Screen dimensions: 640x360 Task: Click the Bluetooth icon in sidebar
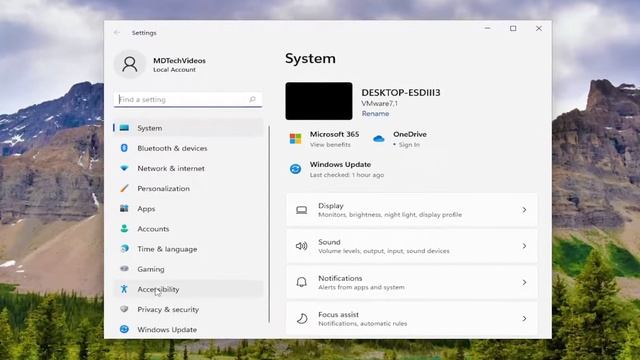[124, 148]
